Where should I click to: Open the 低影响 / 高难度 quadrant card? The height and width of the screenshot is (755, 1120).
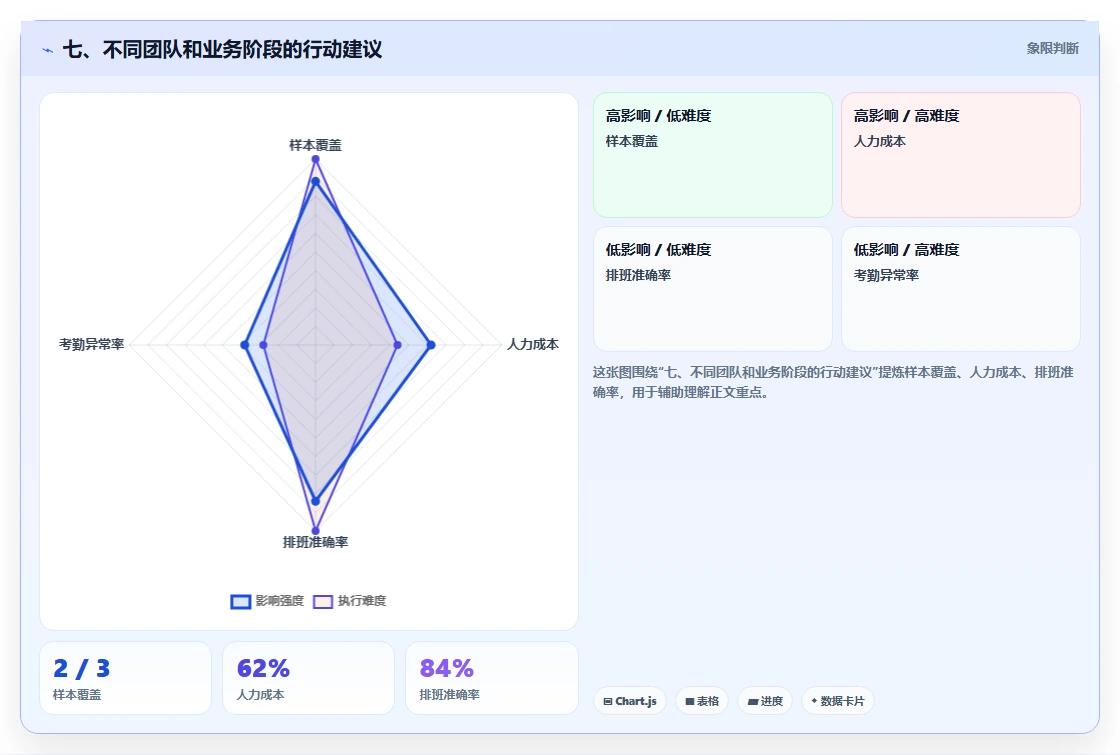(961, 289)
